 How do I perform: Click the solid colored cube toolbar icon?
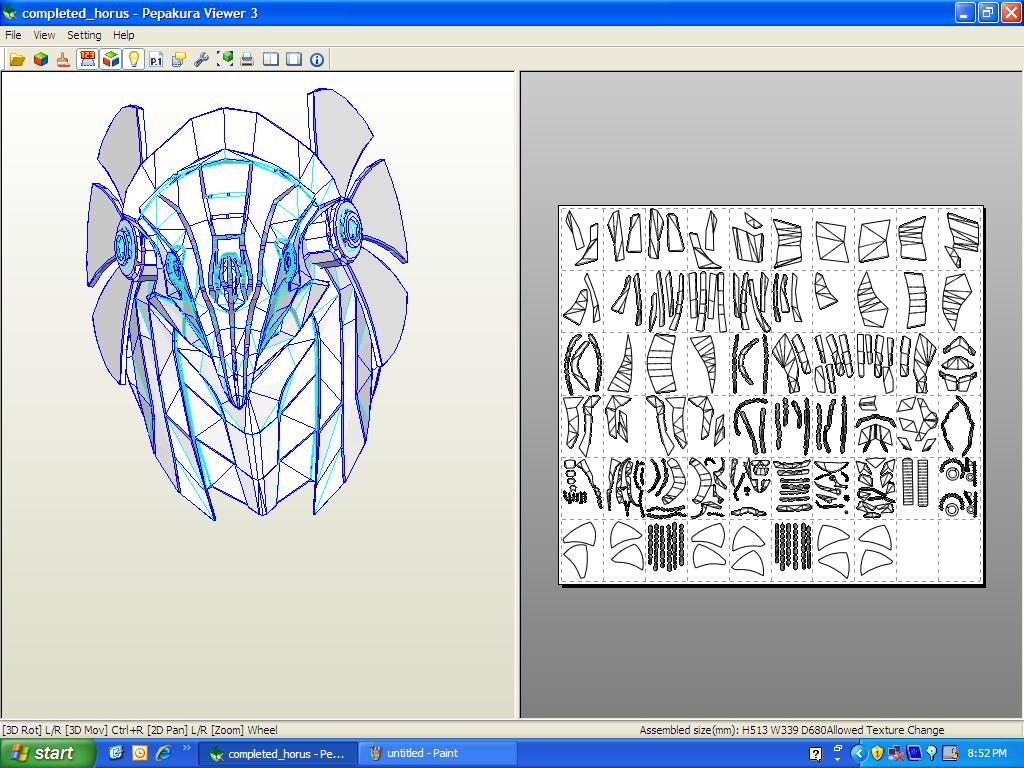tap(40, 60)
